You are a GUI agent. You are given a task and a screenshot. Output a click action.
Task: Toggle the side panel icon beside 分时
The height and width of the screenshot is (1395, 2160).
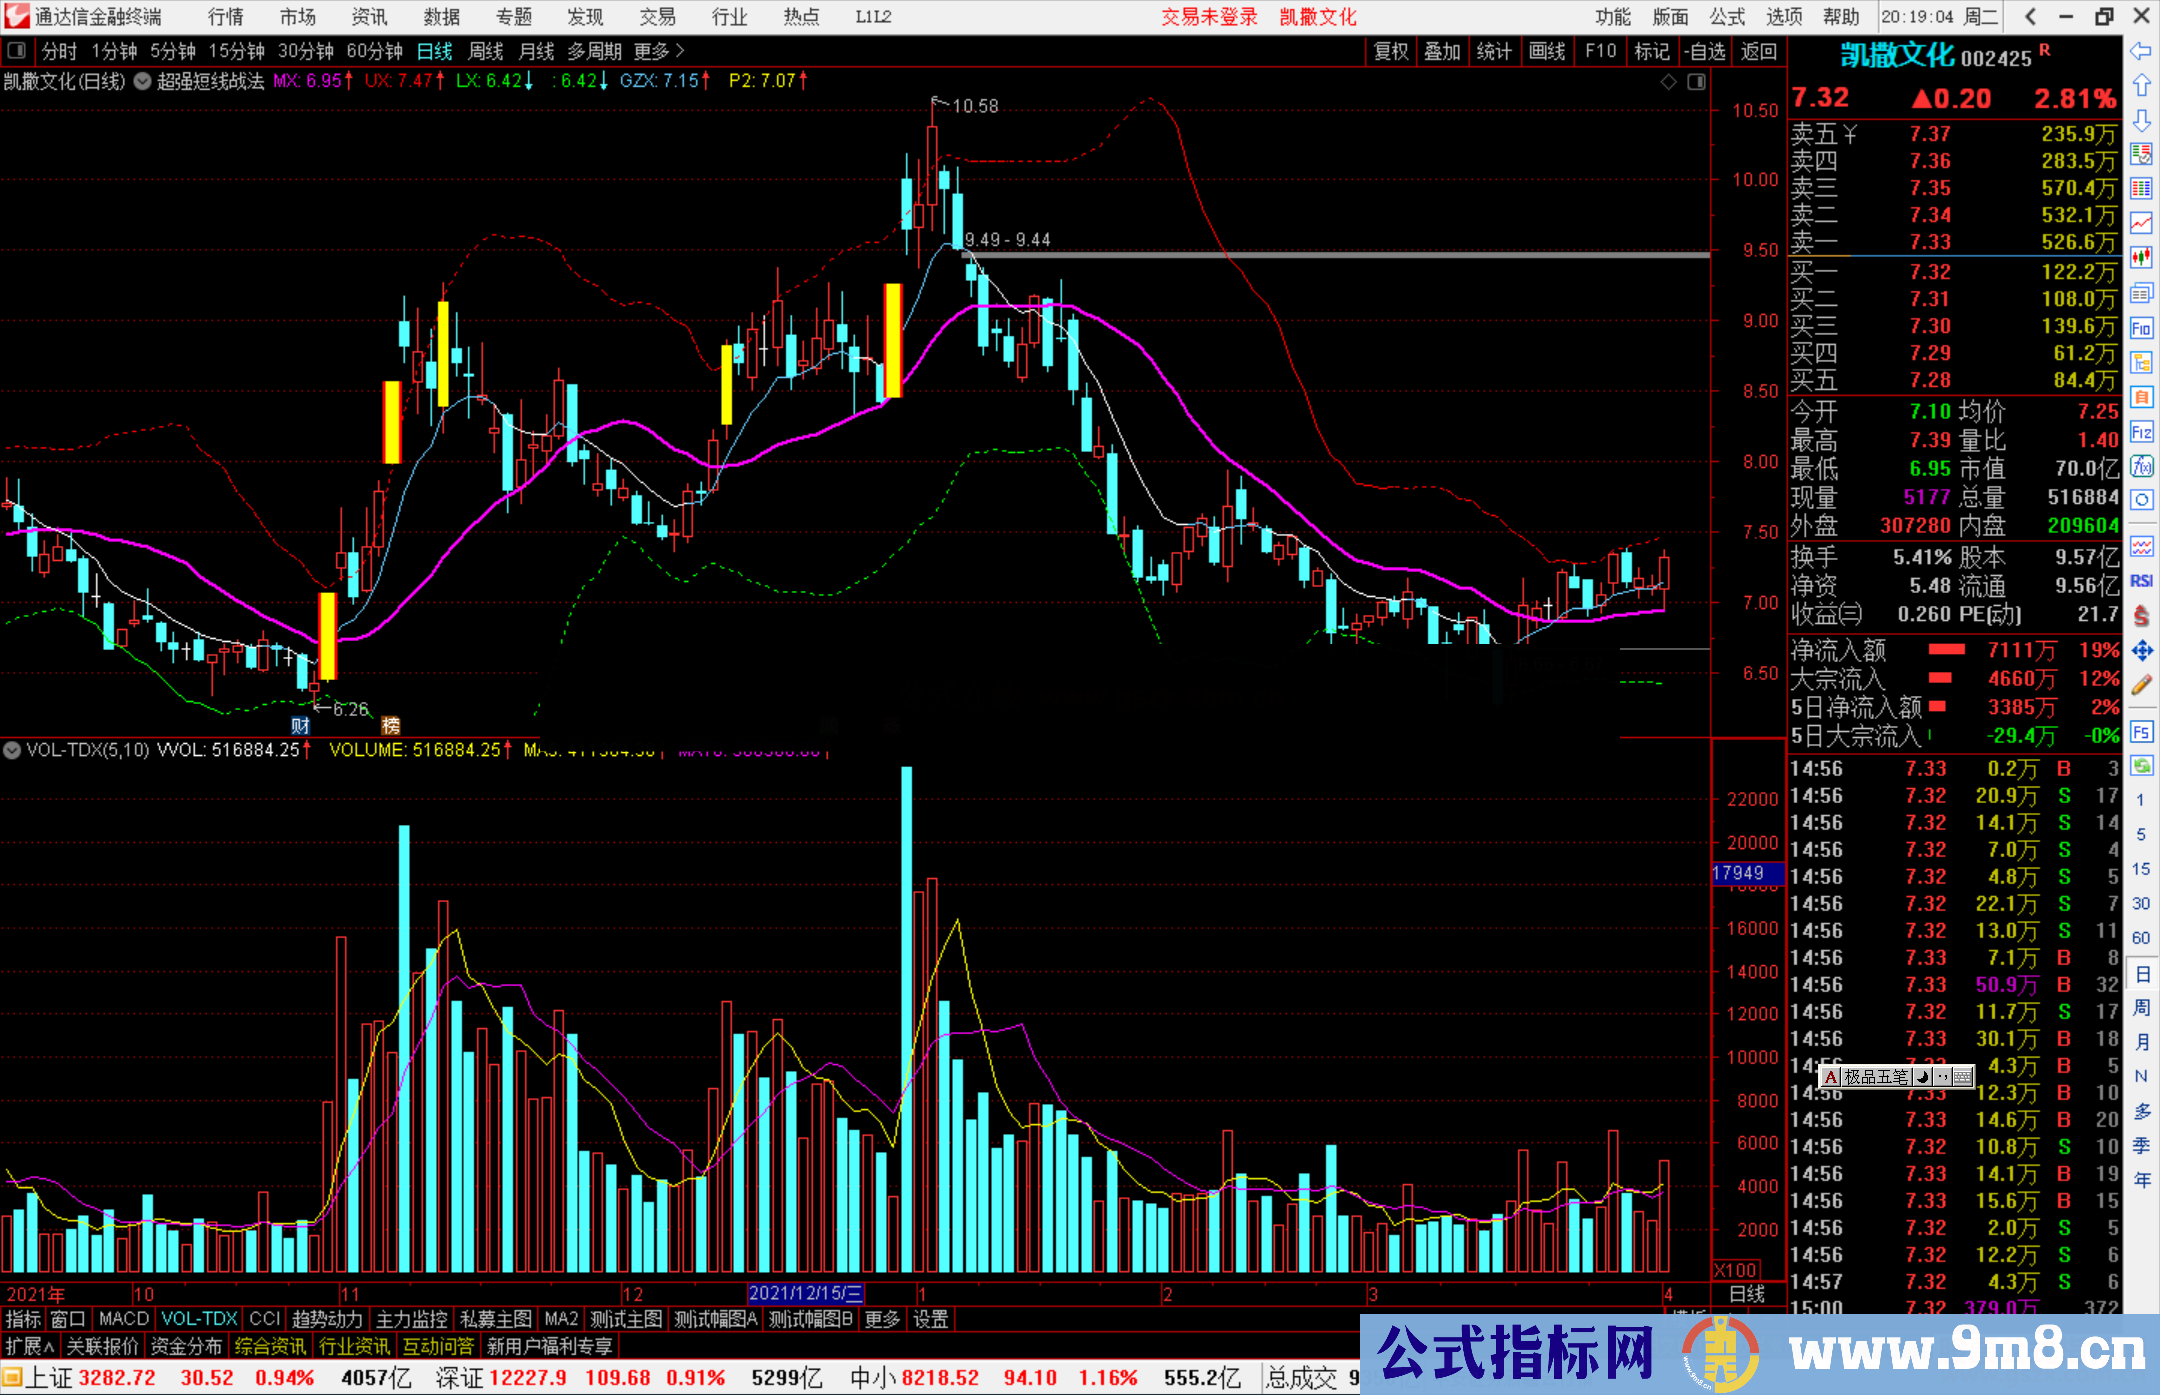[x=17, y=50]
